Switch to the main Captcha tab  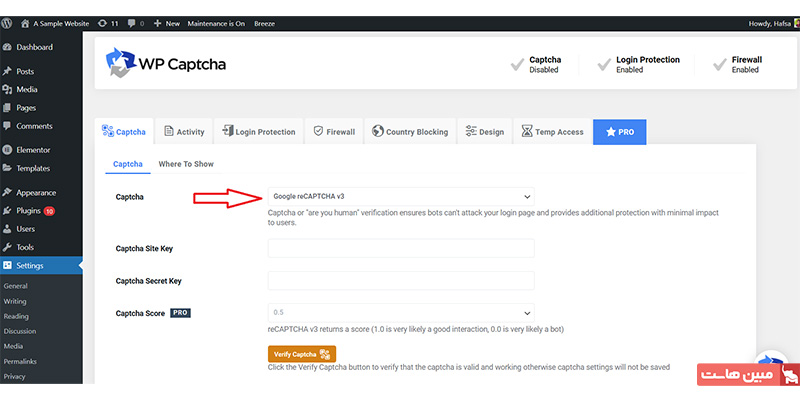pyautogui.click(x=124, y=132)
